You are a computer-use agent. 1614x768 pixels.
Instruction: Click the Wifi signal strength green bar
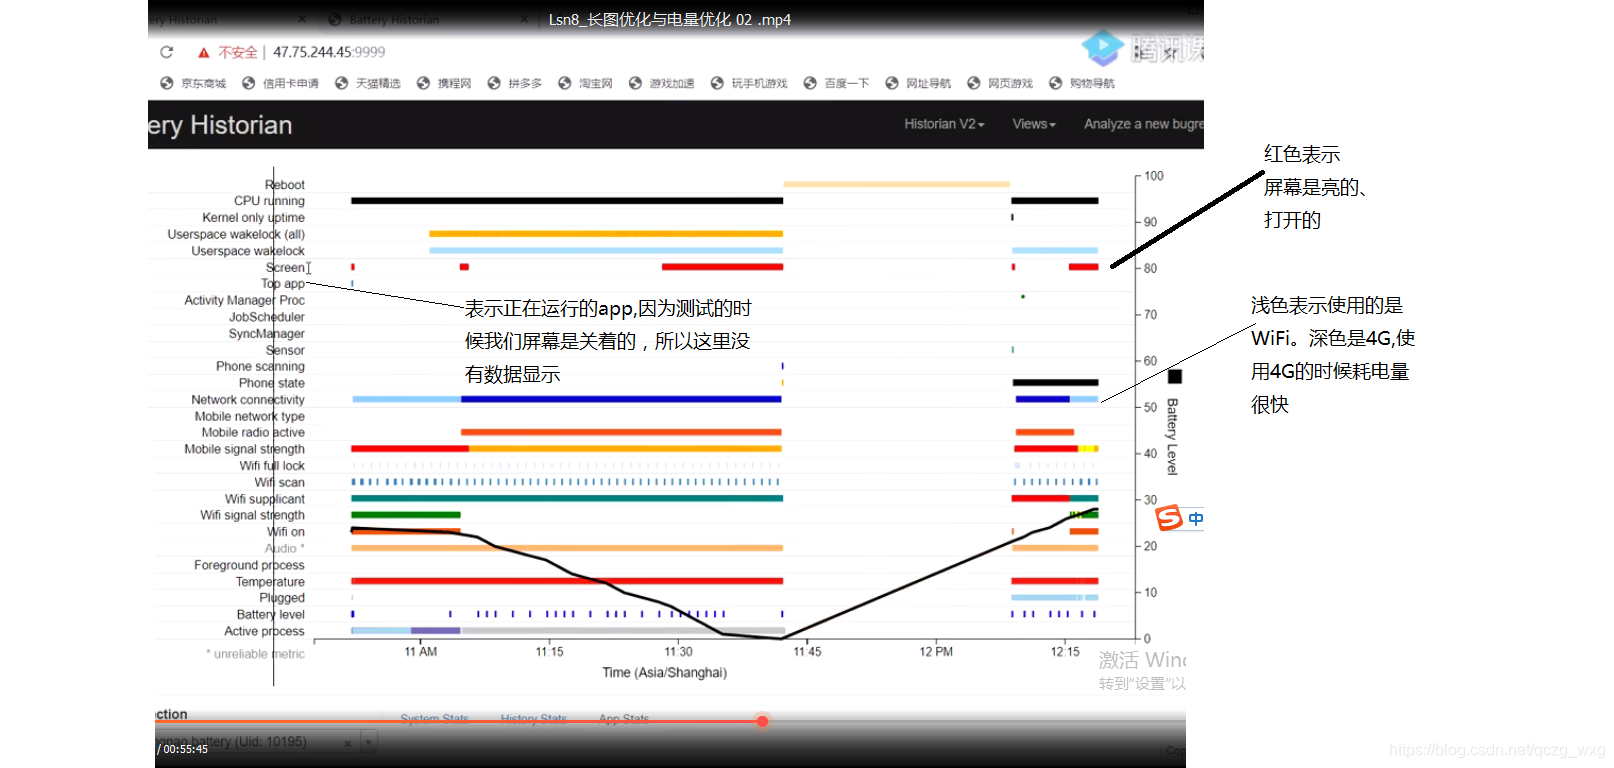pos(406,515)
